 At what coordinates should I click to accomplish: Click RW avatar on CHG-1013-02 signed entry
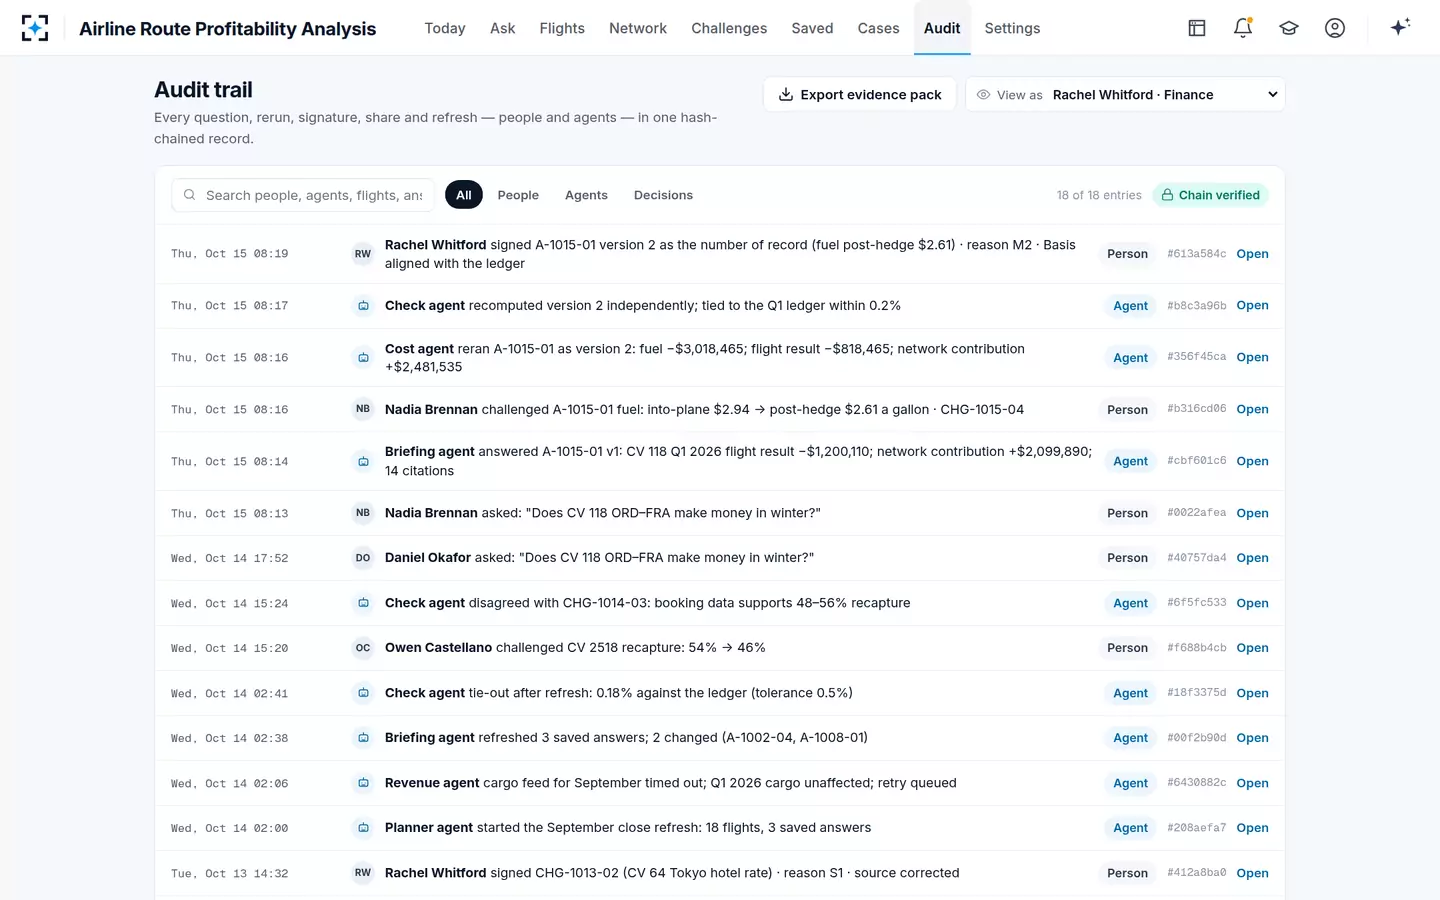[363, 873]
